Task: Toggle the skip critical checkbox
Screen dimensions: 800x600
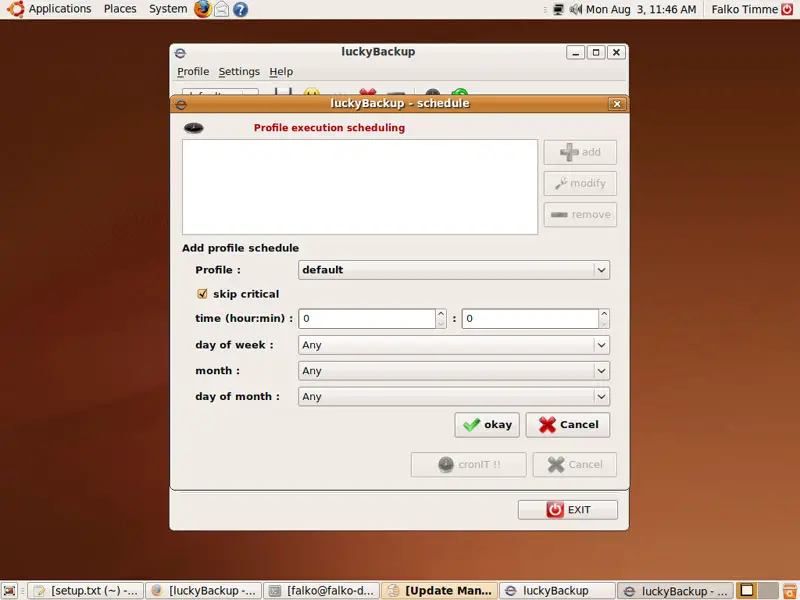Action: [x=202, y=294]
